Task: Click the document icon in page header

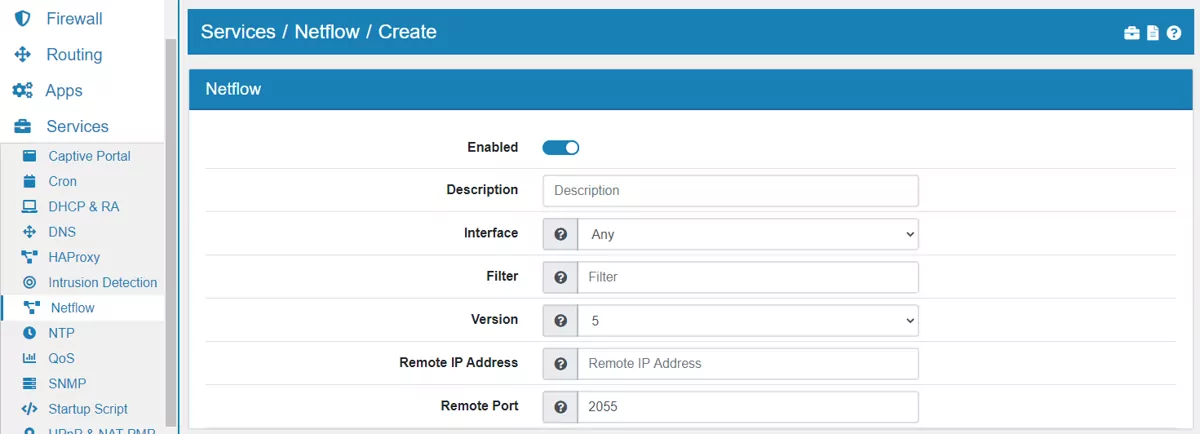Action: click(1153, 33)
